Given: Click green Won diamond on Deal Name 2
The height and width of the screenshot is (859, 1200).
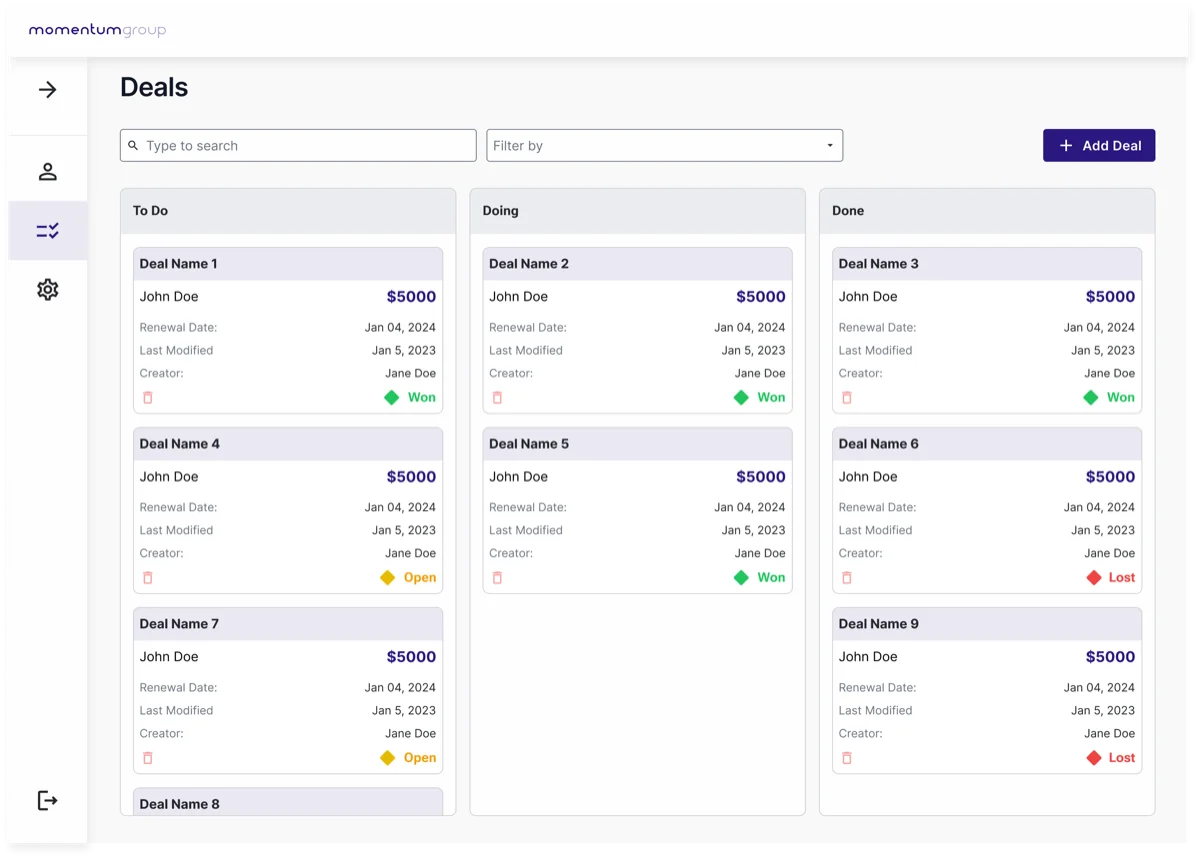Looking at the screenshot, I should 741,398.
